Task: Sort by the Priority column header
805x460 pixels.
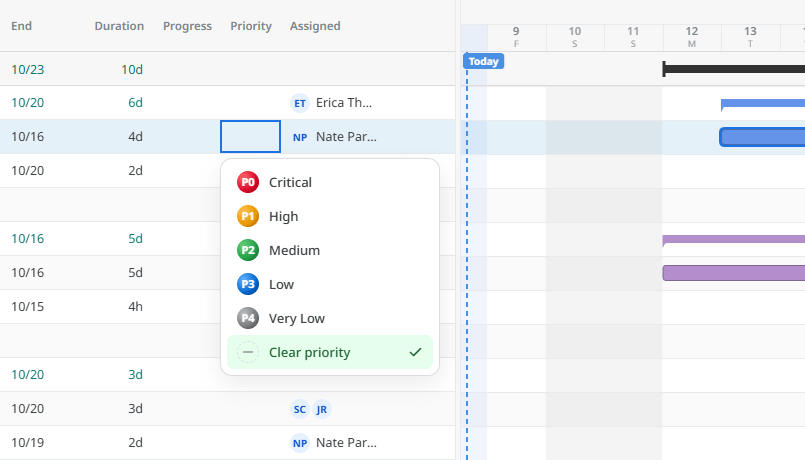Action: pos(251,26)
